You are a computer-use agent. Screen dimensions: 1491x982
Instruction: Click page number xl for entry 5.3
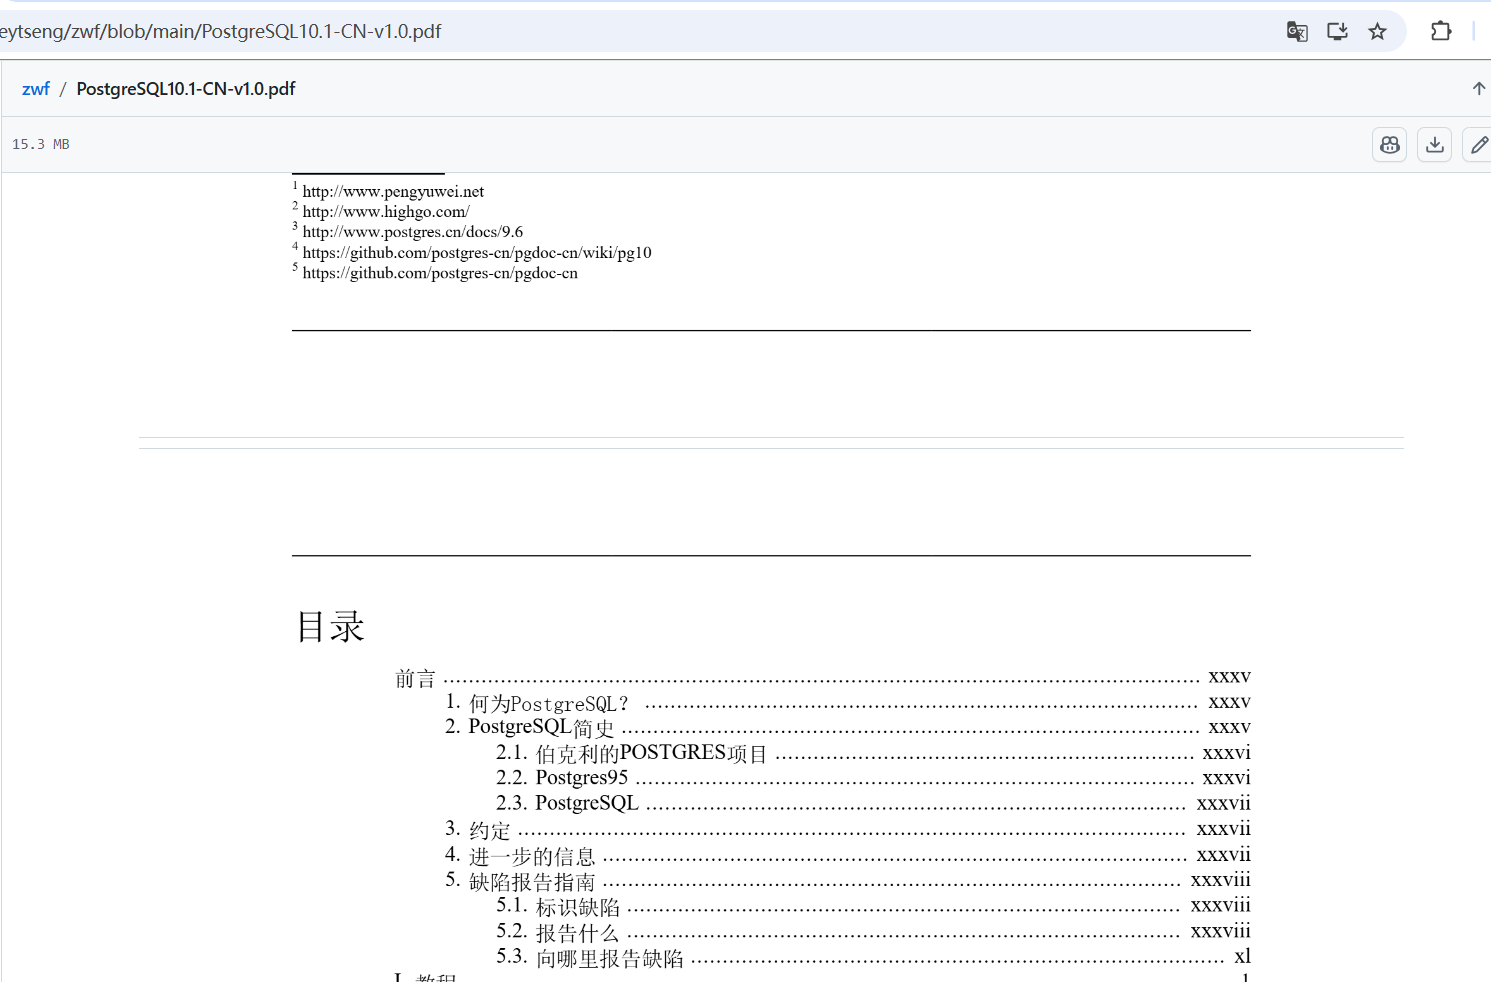coord(1242,957)
